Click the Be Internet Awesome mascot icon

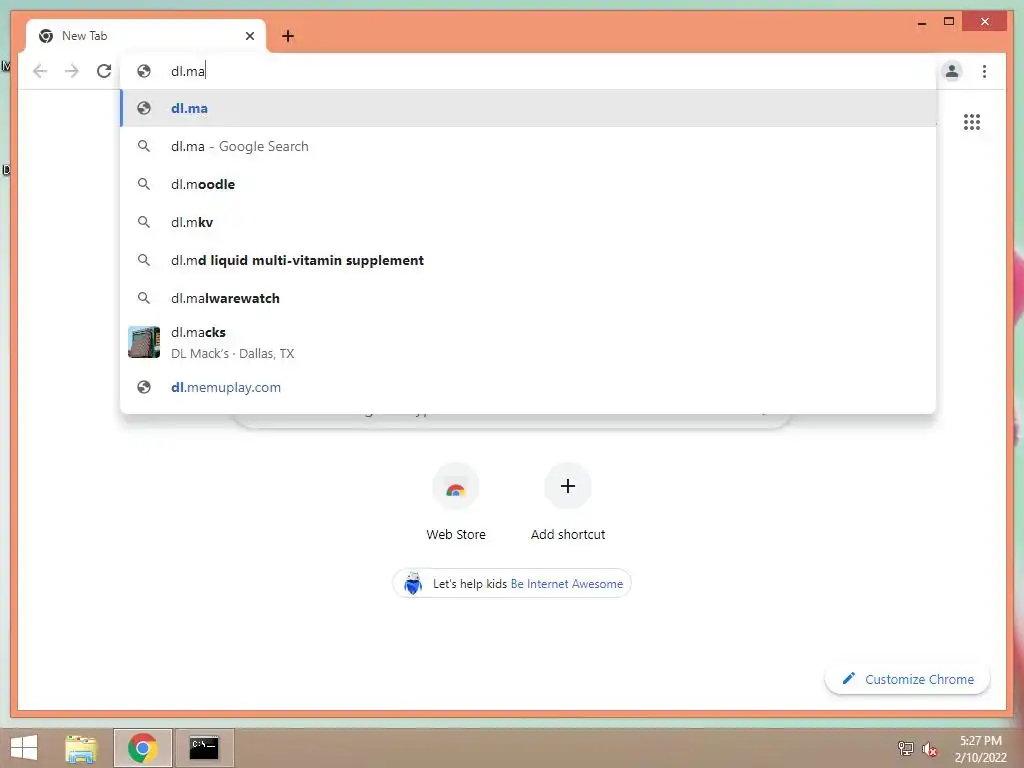(x=413, y=583)
